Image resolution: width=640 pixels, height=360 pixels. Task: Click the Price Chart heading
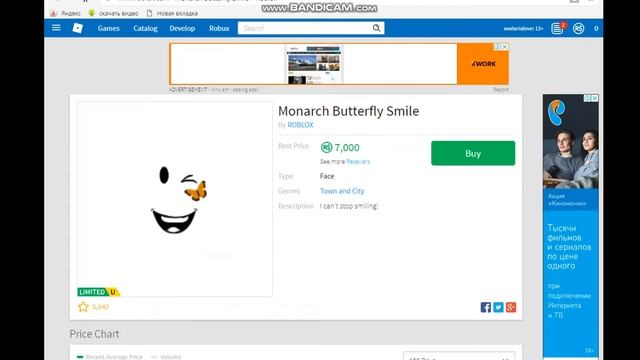tap(94, 334)
